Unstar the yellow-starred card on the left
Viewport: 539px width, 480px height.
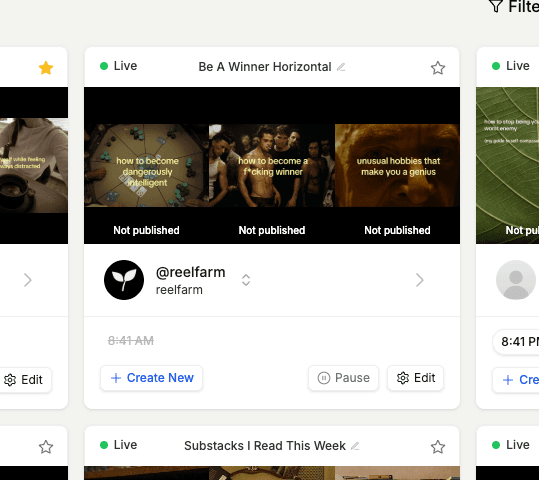pyautogui.click(x=46, y=68)
